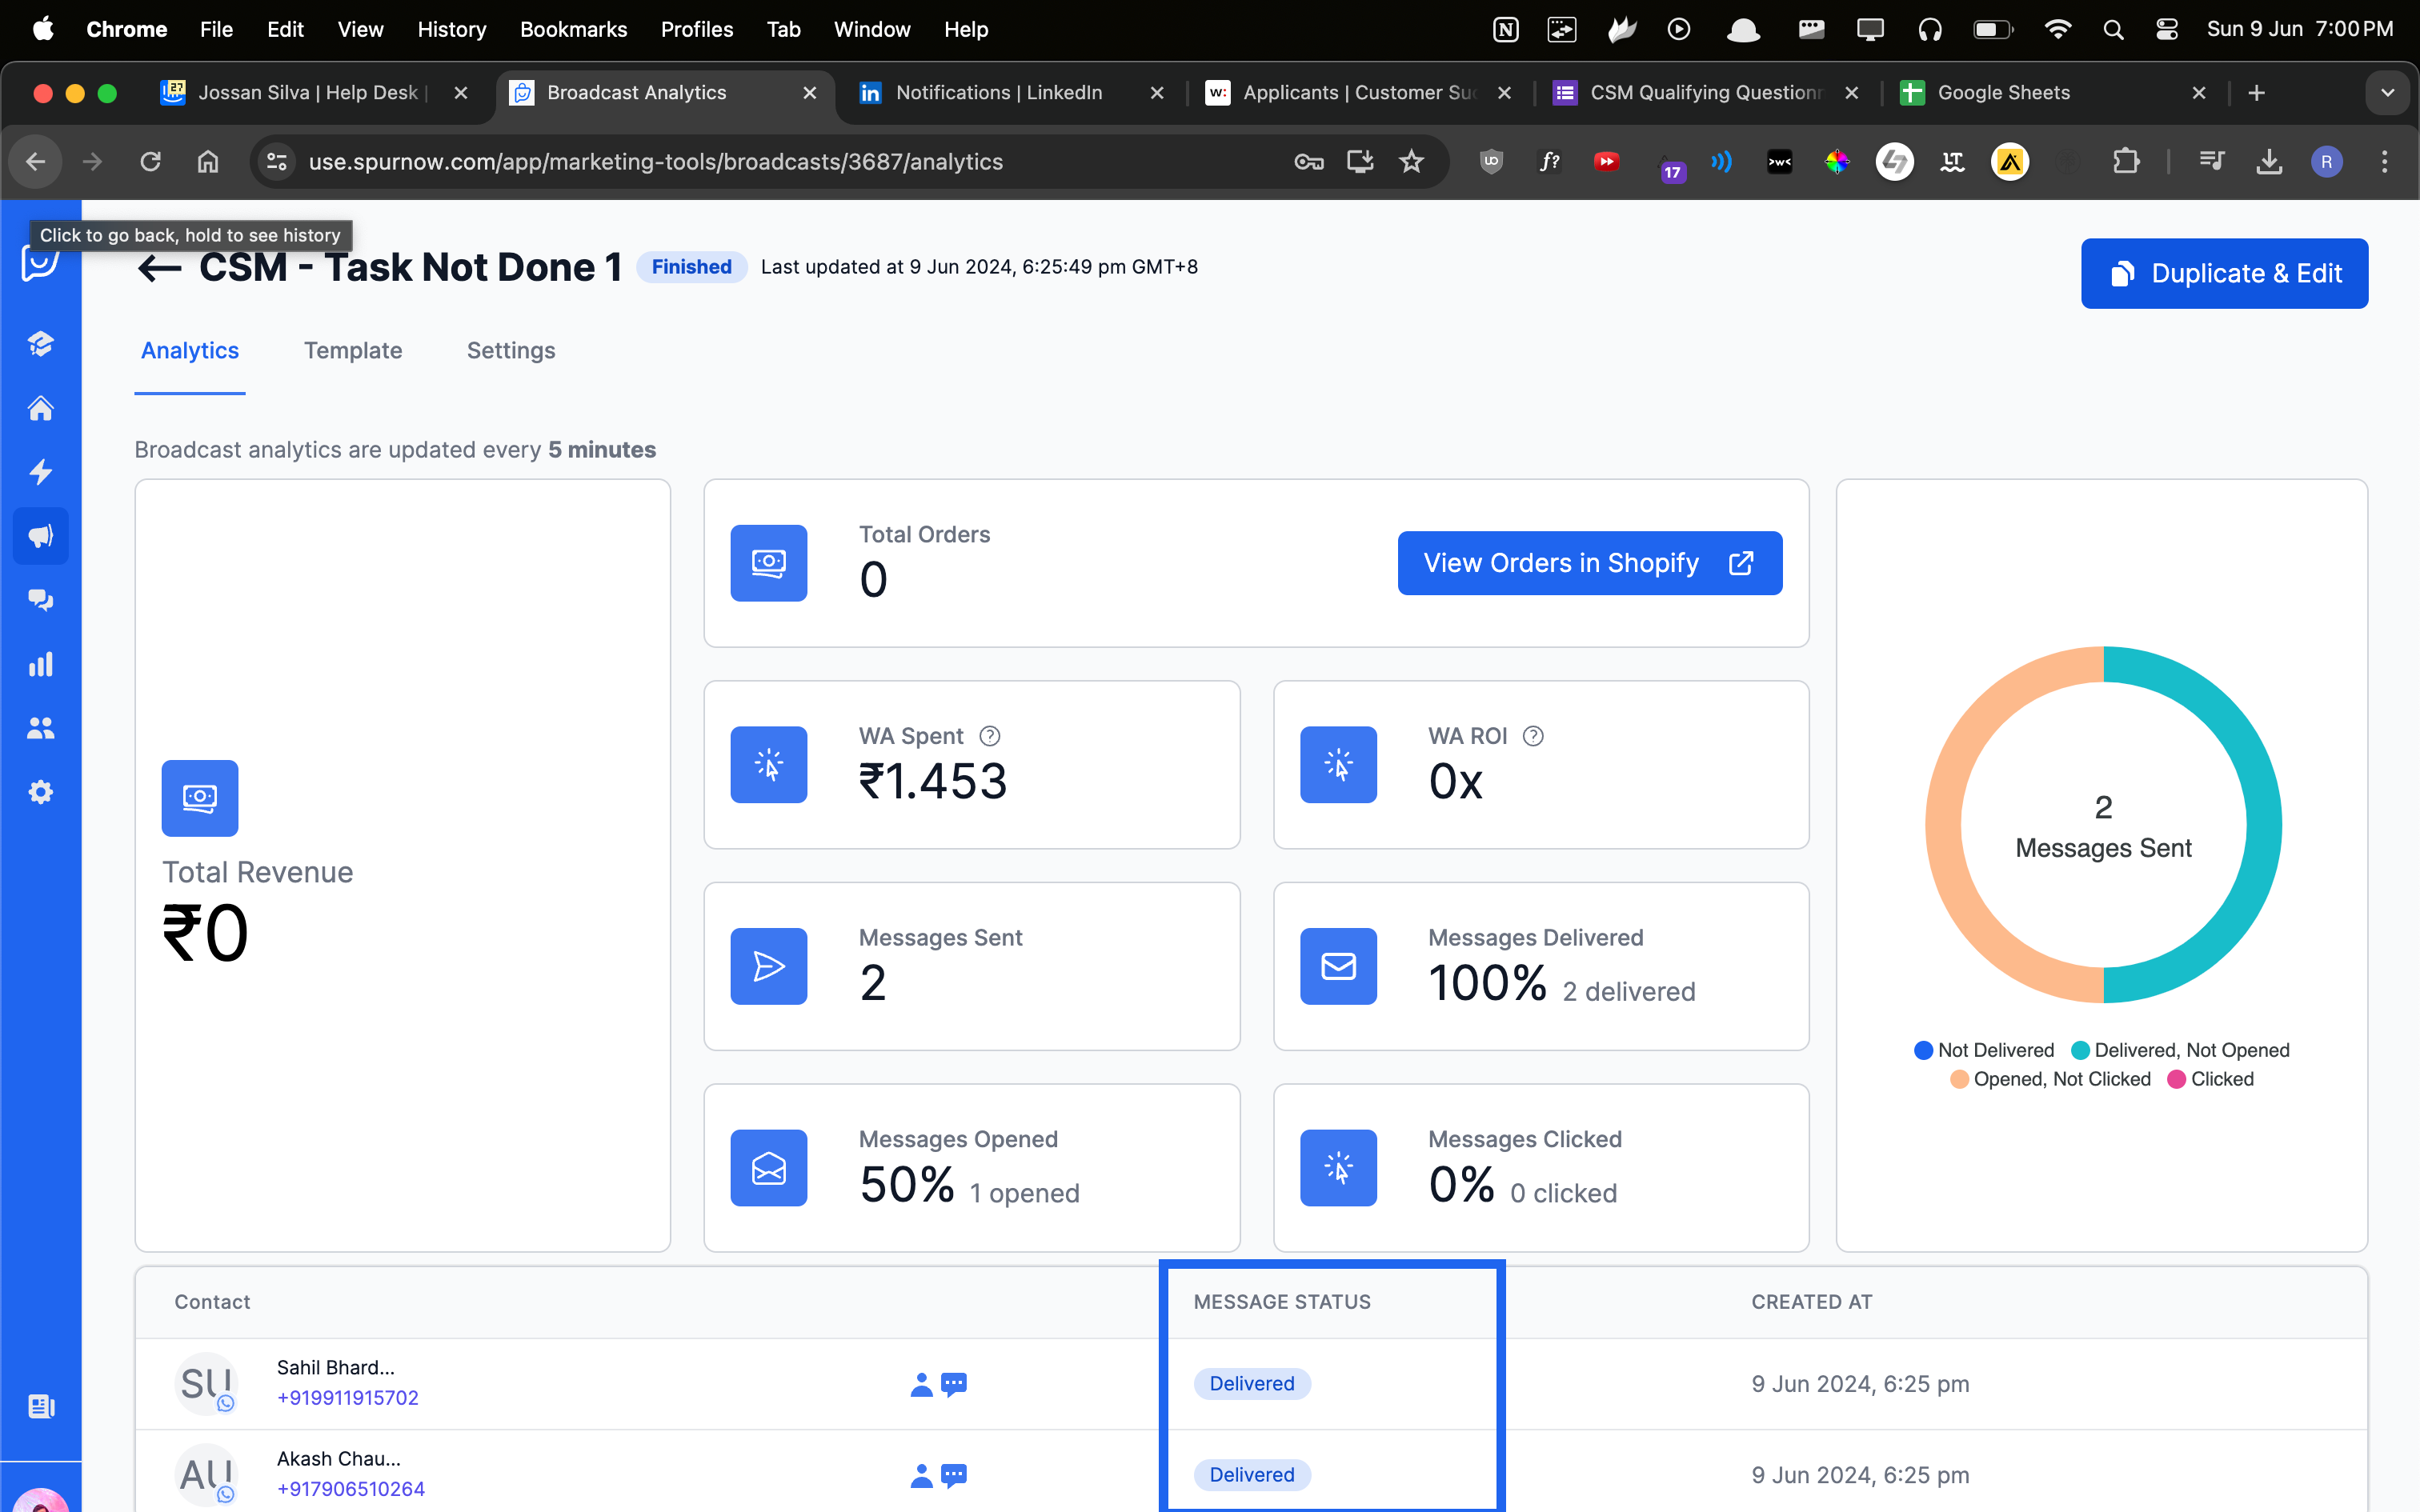Image resolution: width=2420 pixels, height=1512 pixels.
Task: Click Sahil Bhard's Delivered status badge
Action: 1252,1384
